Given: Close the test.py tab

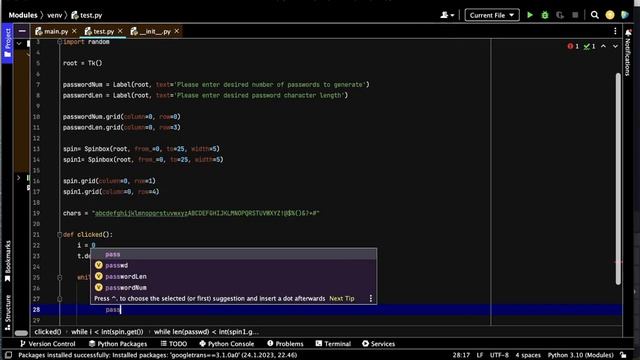Looking at the screenshot, I should (x=120, y=31).
